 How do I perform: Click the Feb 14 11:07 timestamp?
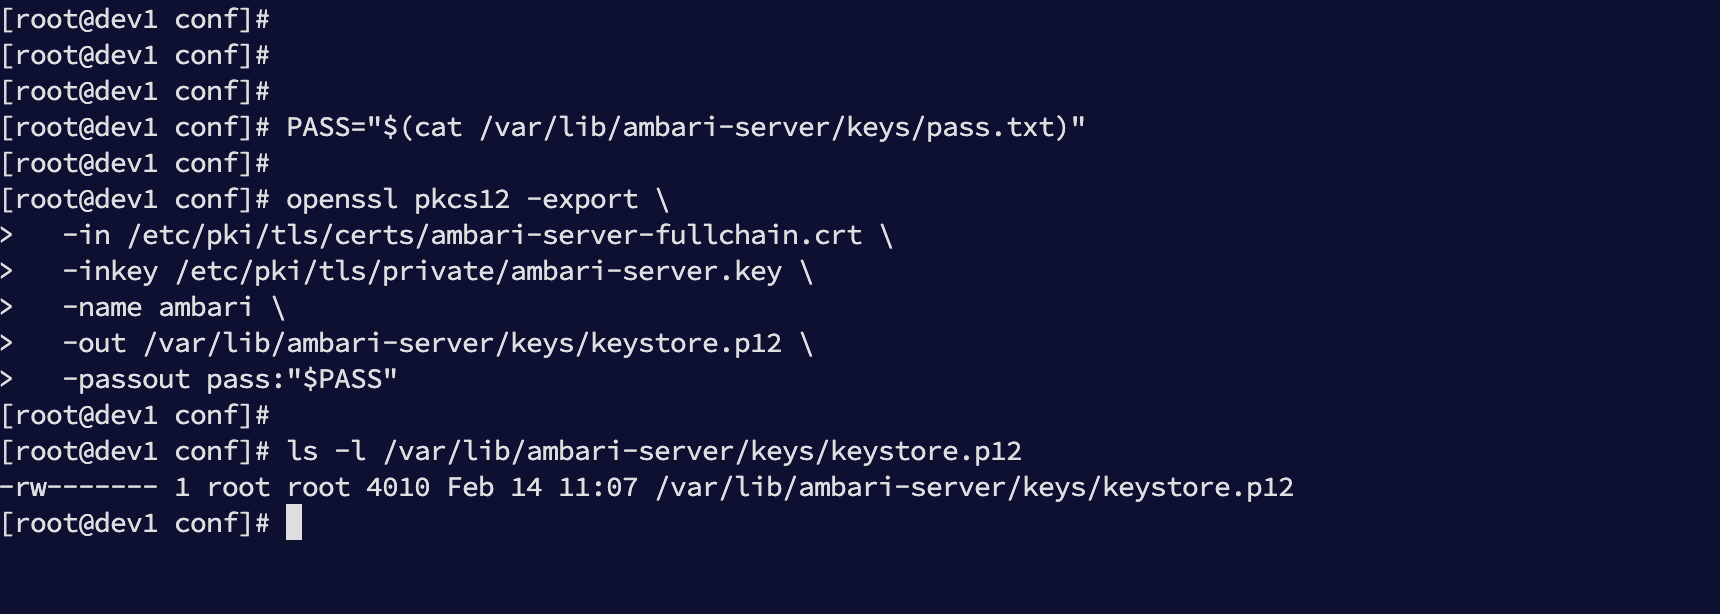tap(542, 487)
